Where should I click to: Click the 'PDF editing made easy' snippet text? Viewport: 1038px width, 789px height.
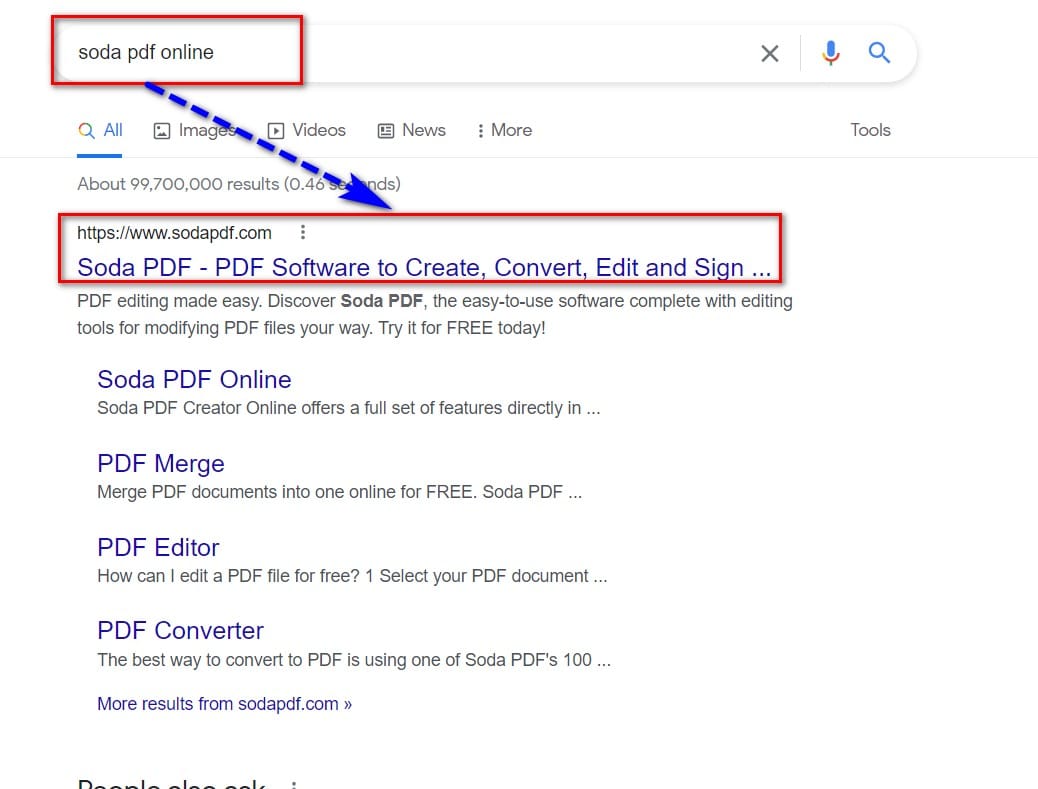click(435, 314)
